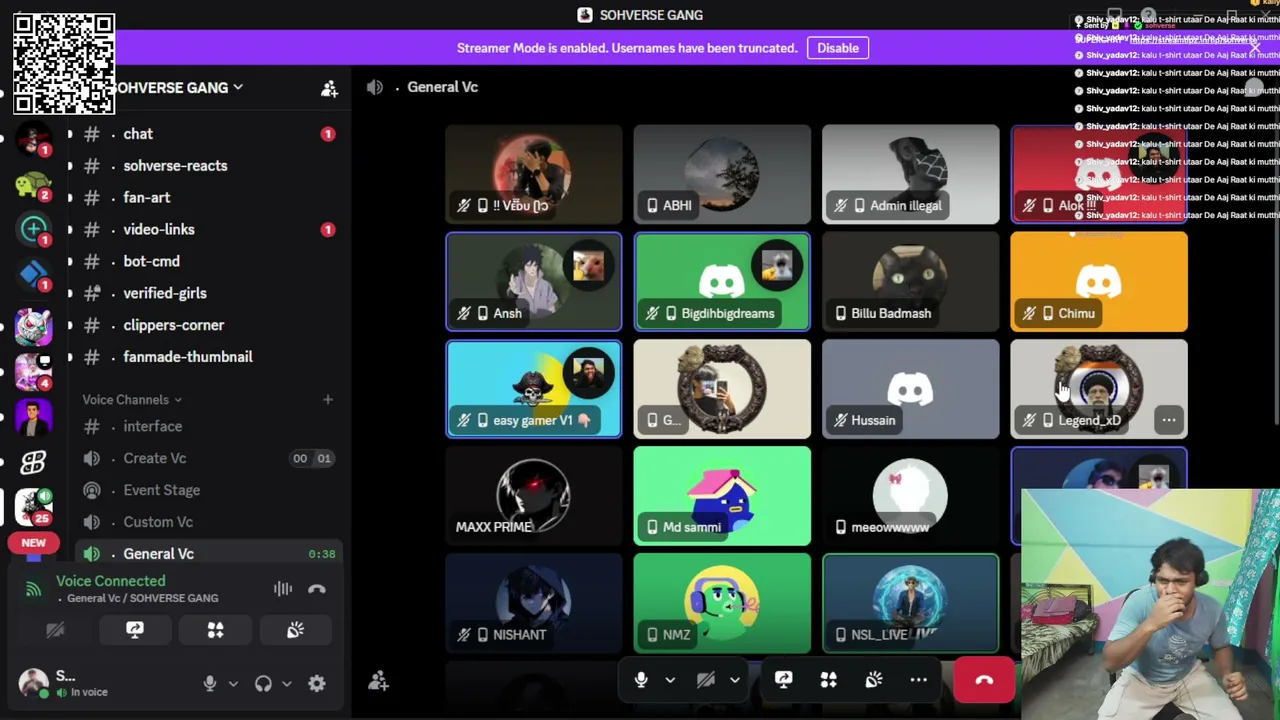Mute microphone in the call control bar
Viewport: 1280px width, 720px height.
[641, 680]
